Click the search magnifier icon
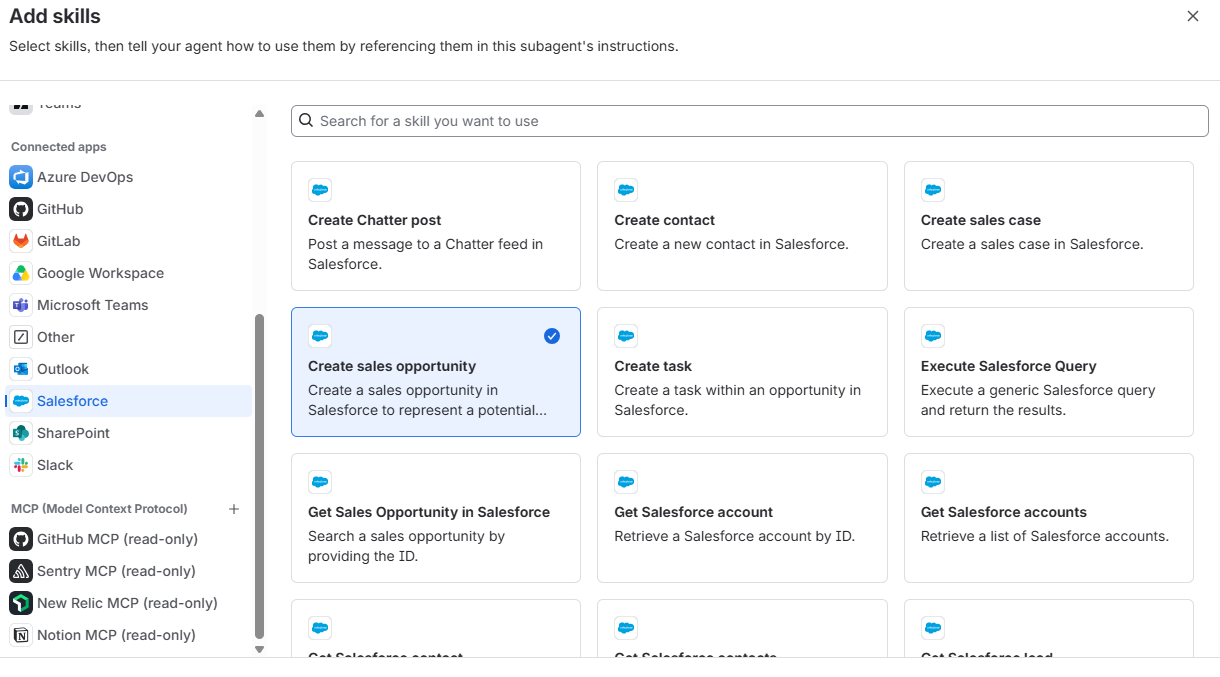The width and height of the screenshot is (1220, 677). [x=306, y=121]
